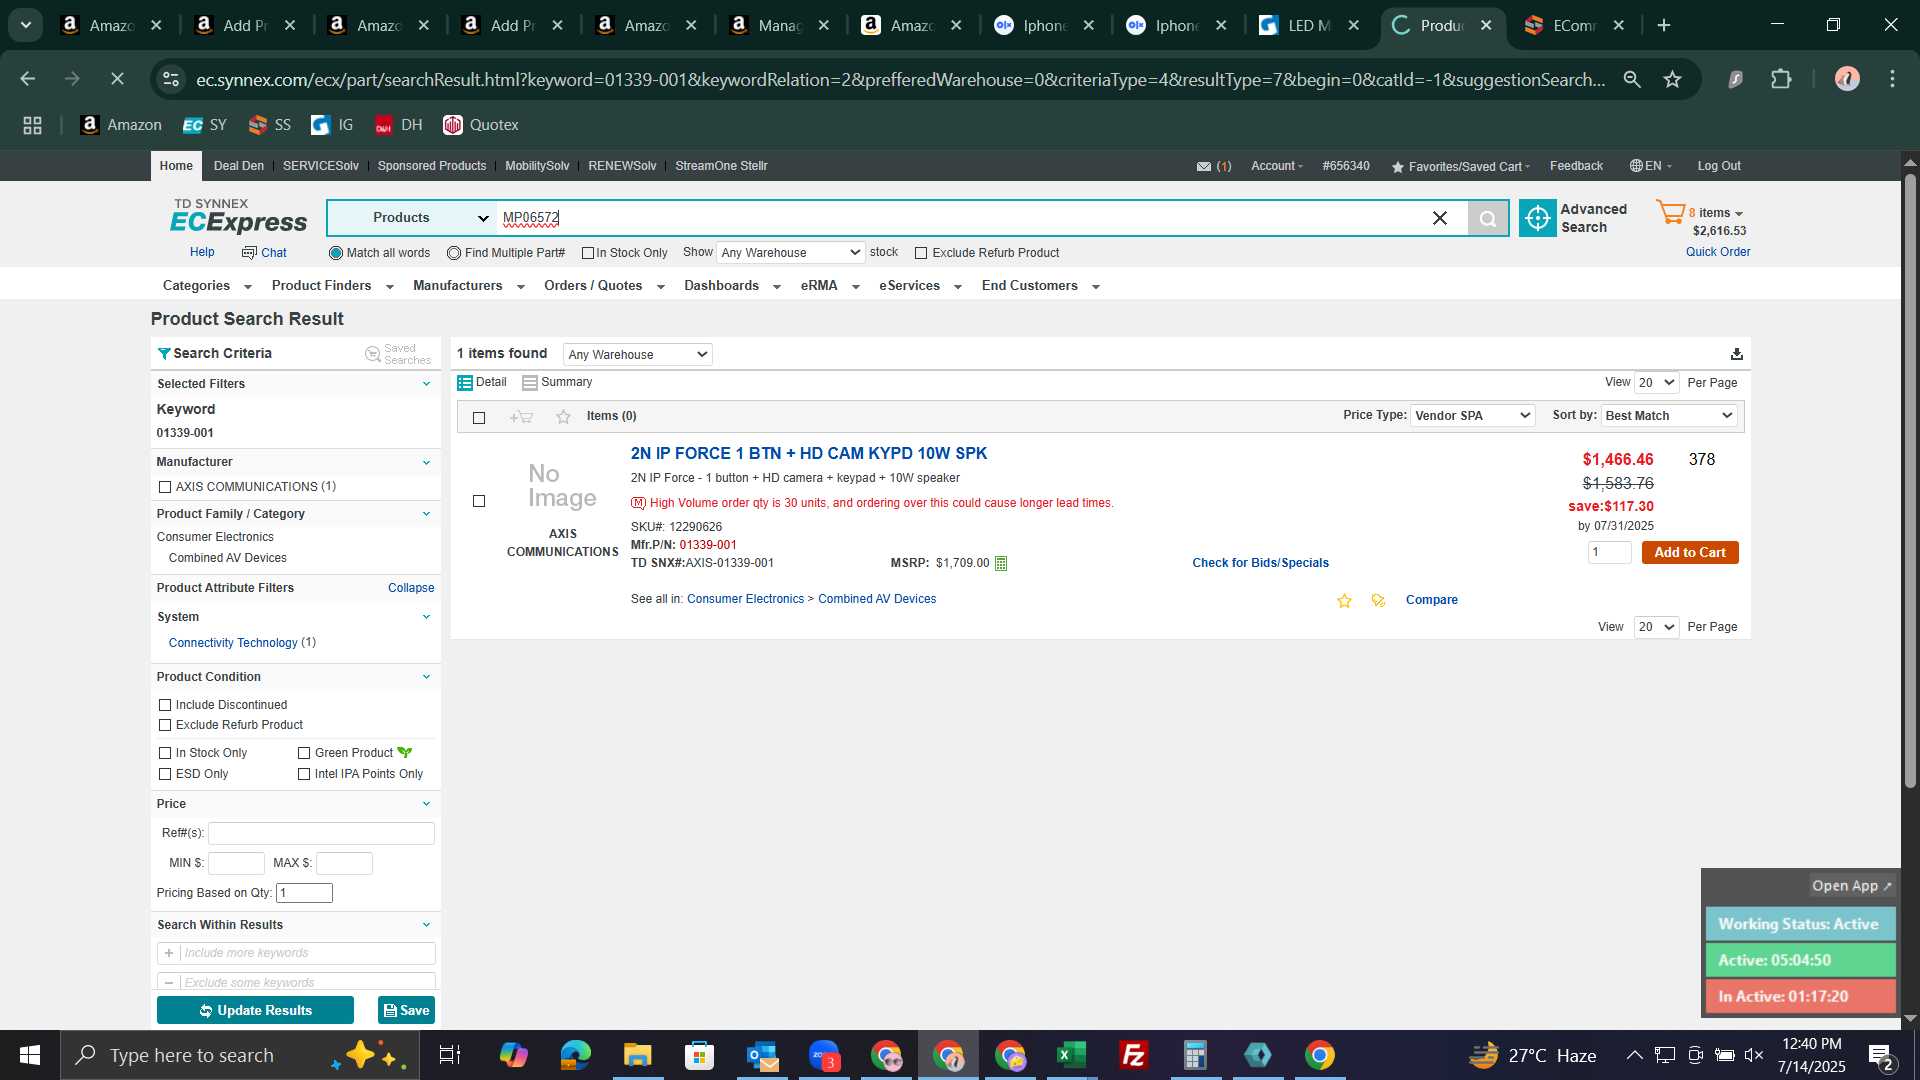Viewport: 1920px width, 1080px height.
Task: Click the search magnifier button
Action: [1488, 218]
